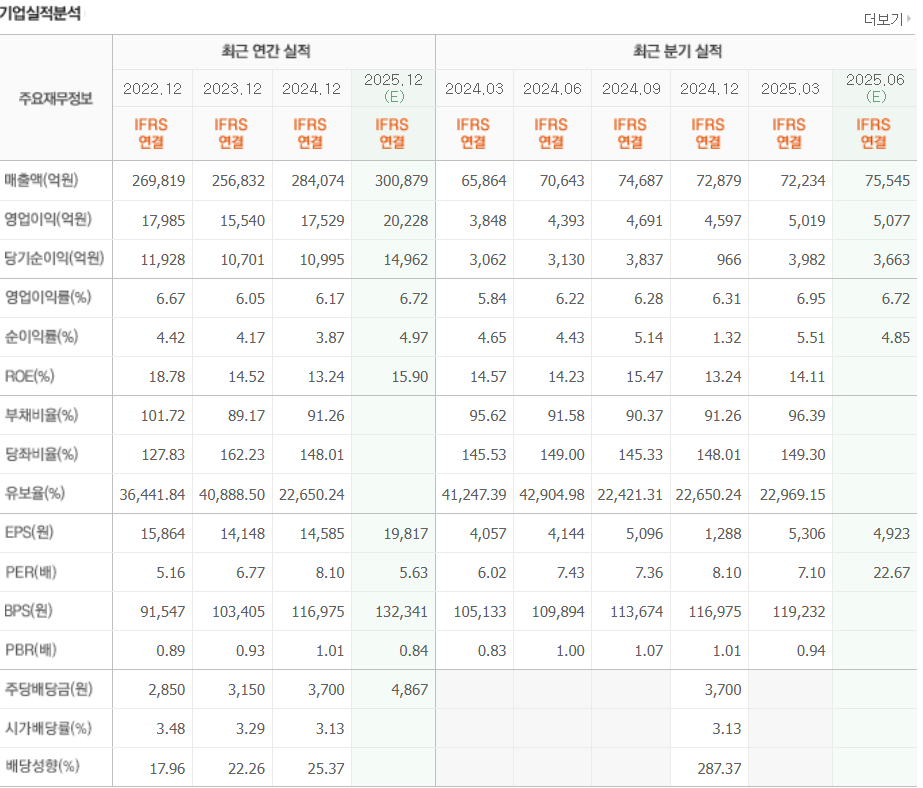This screenshot has height=788, width=923.
Task: Click the 주당배당금(원) row label
Action: [x=48, y=689]
